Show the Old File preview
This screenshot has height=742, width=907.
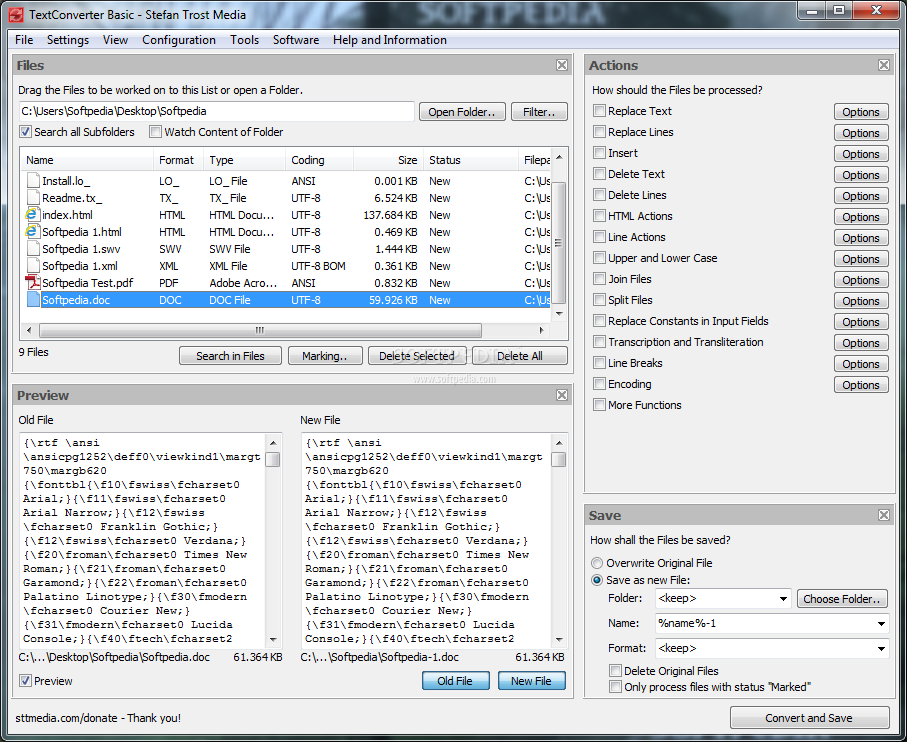[x=455, y=681]
